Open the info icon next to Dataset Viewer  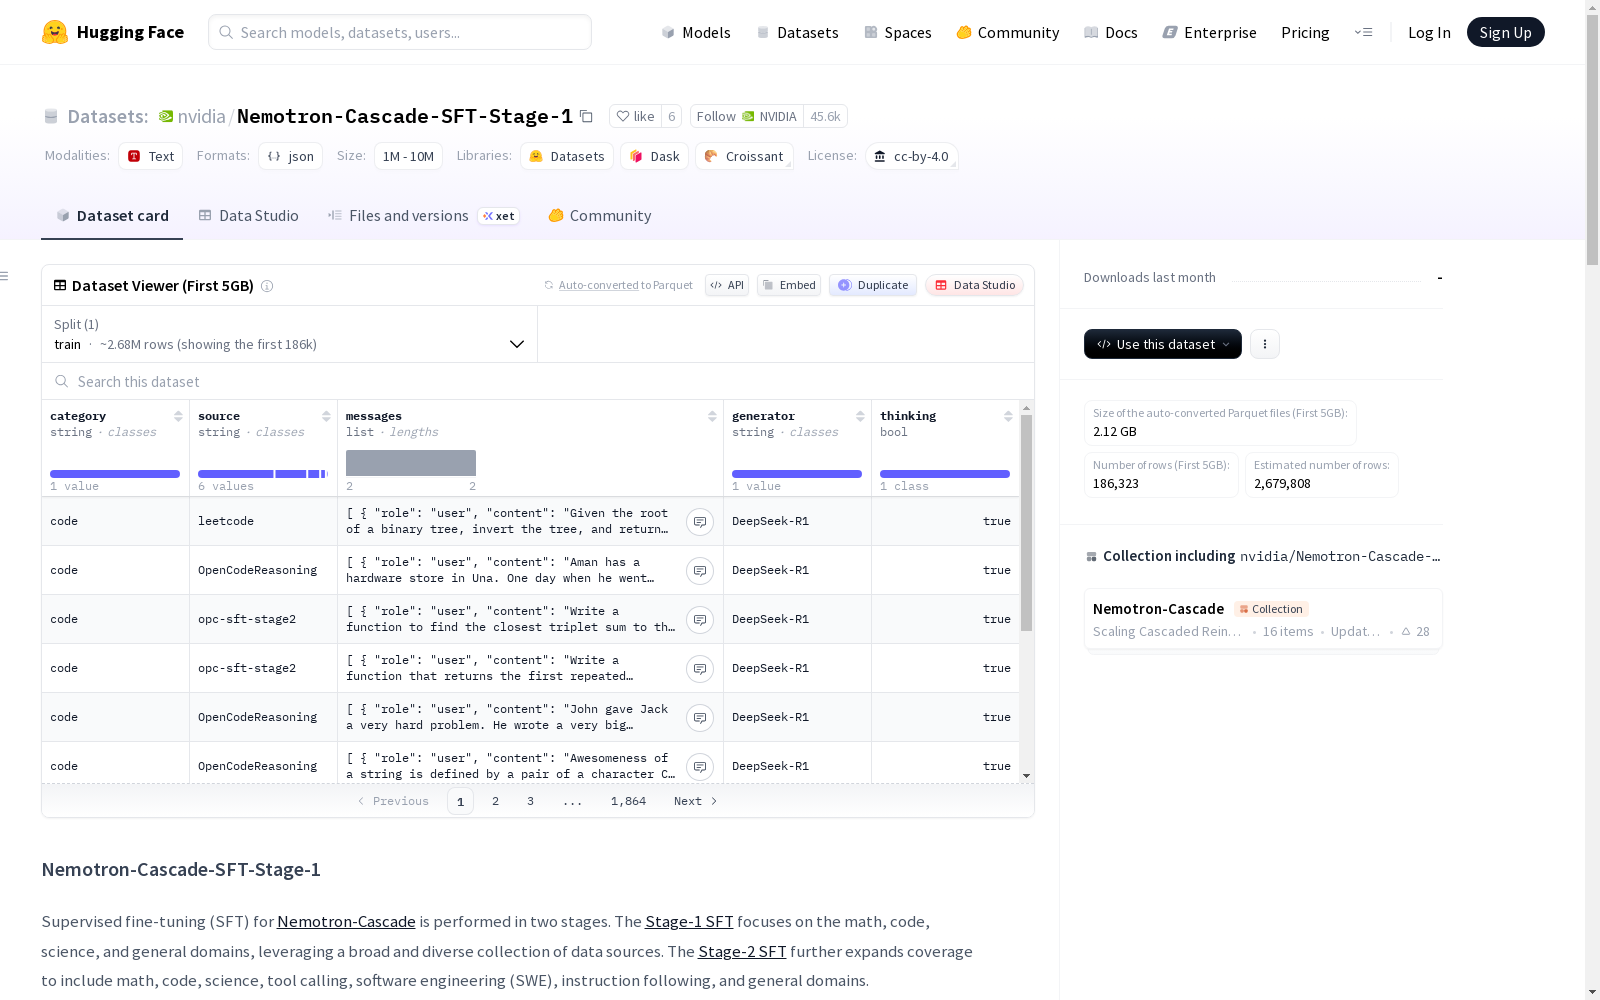tap(267, 286)
